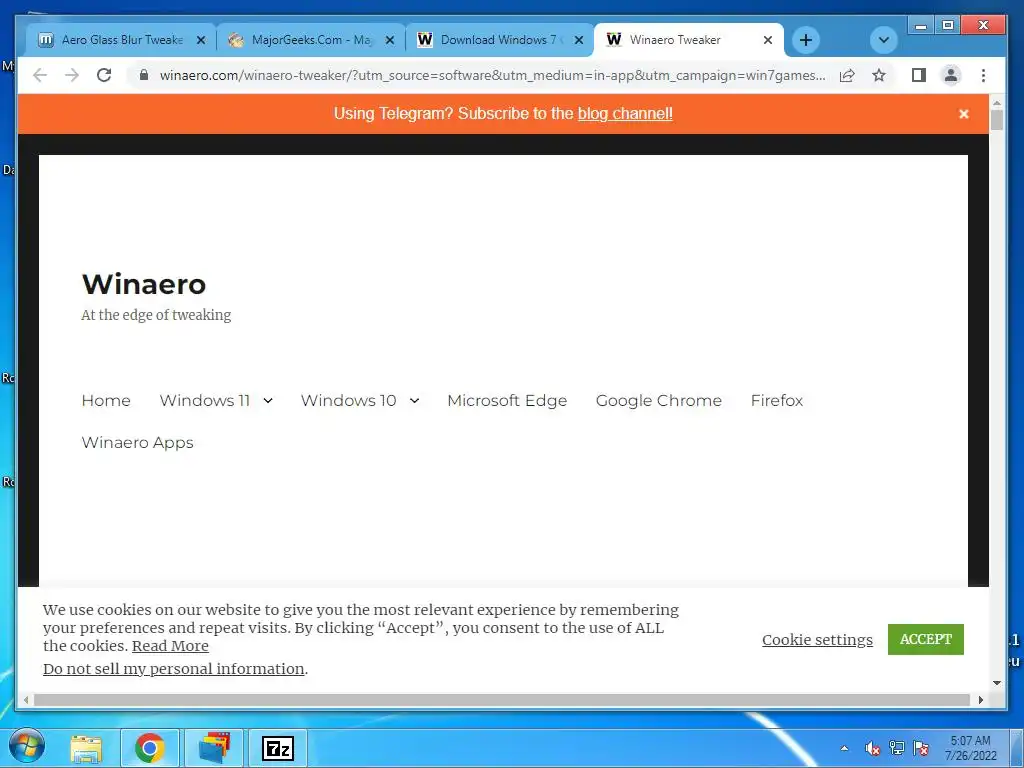Image resolution: width=1024 pixels, height=768 pixels.
Task: Switch to the MajorGeeks.Com tab
Action: point(310,40)
